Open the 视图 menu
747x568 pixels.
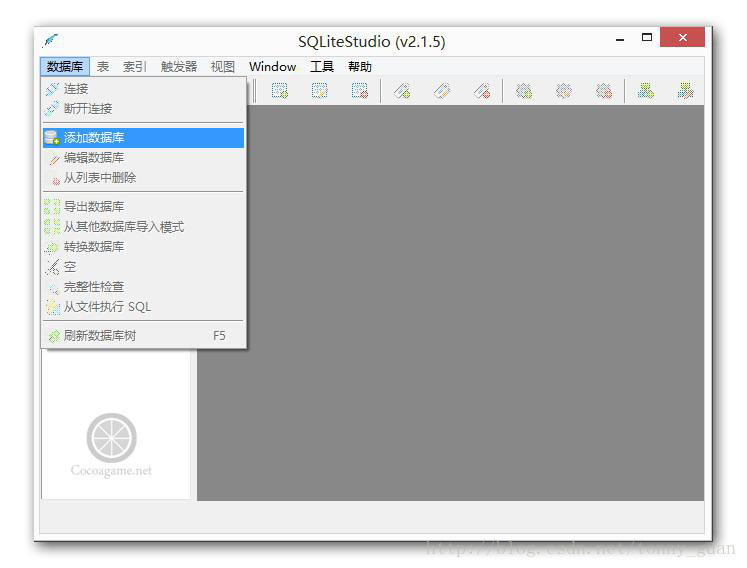click(x=222, y=67)
